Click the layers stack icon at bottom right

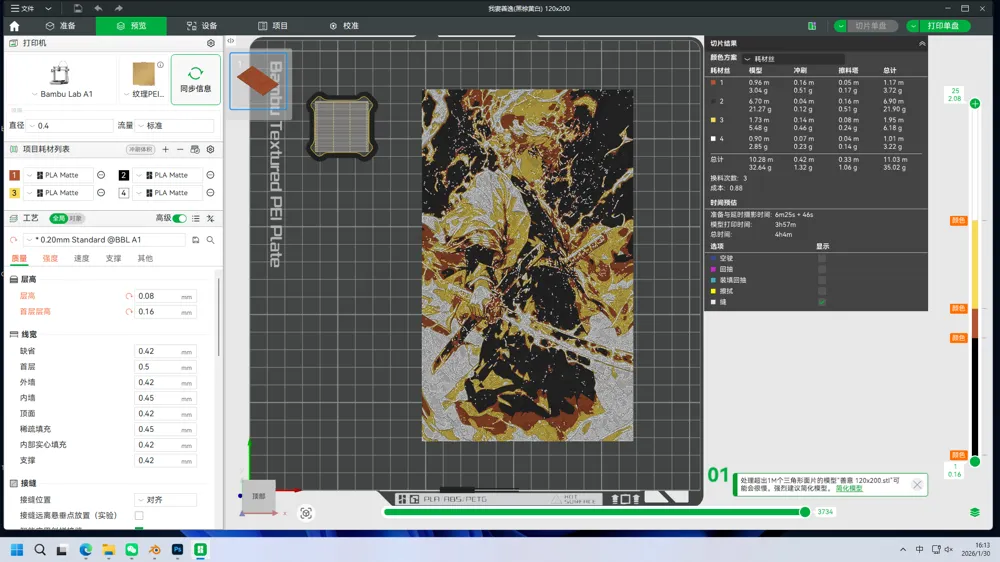tap(974, 512)
